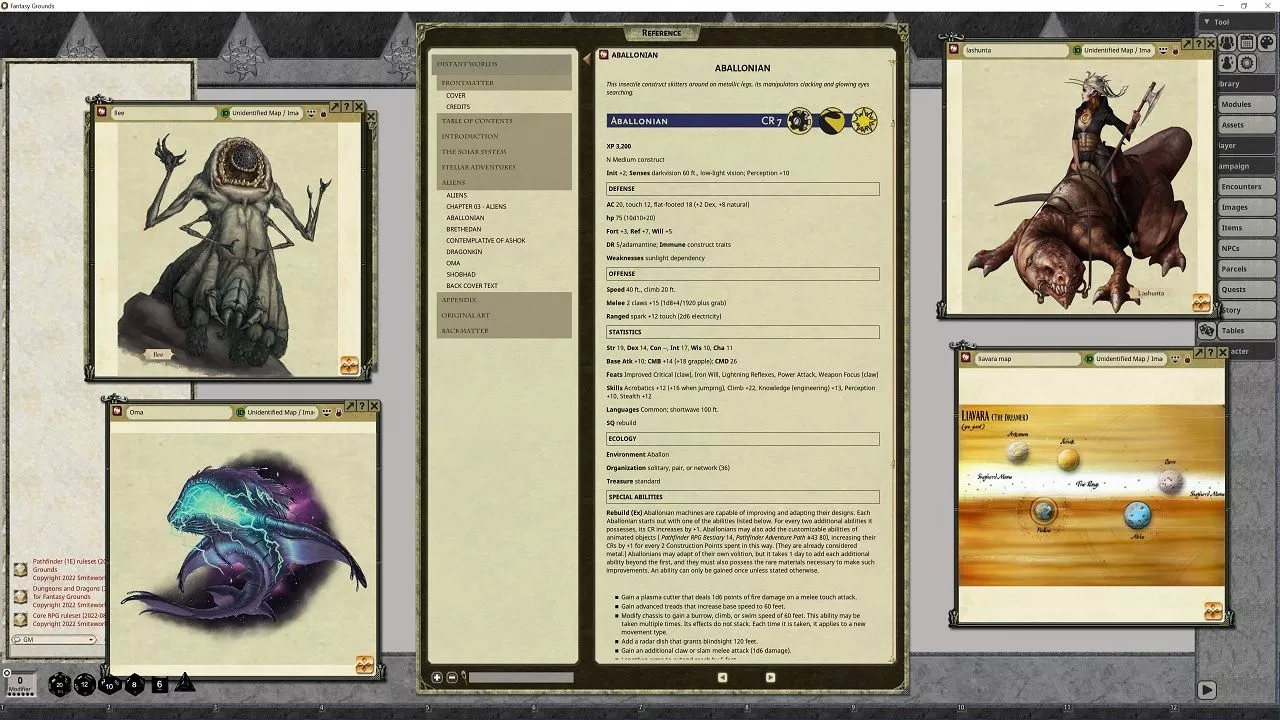Click the link icon in liavara map window
Screen dimensions: 1280x720
pos(966,358)
